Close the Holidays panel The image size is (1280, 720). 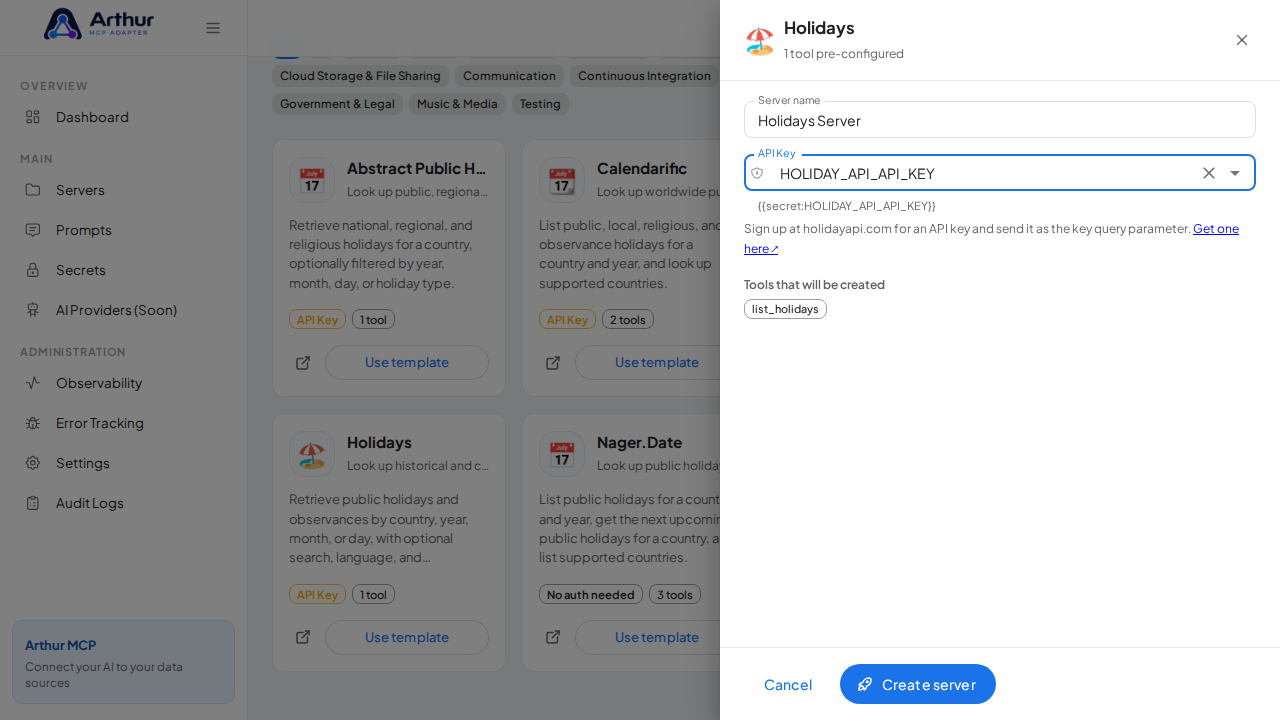(x=1242, y=40)
